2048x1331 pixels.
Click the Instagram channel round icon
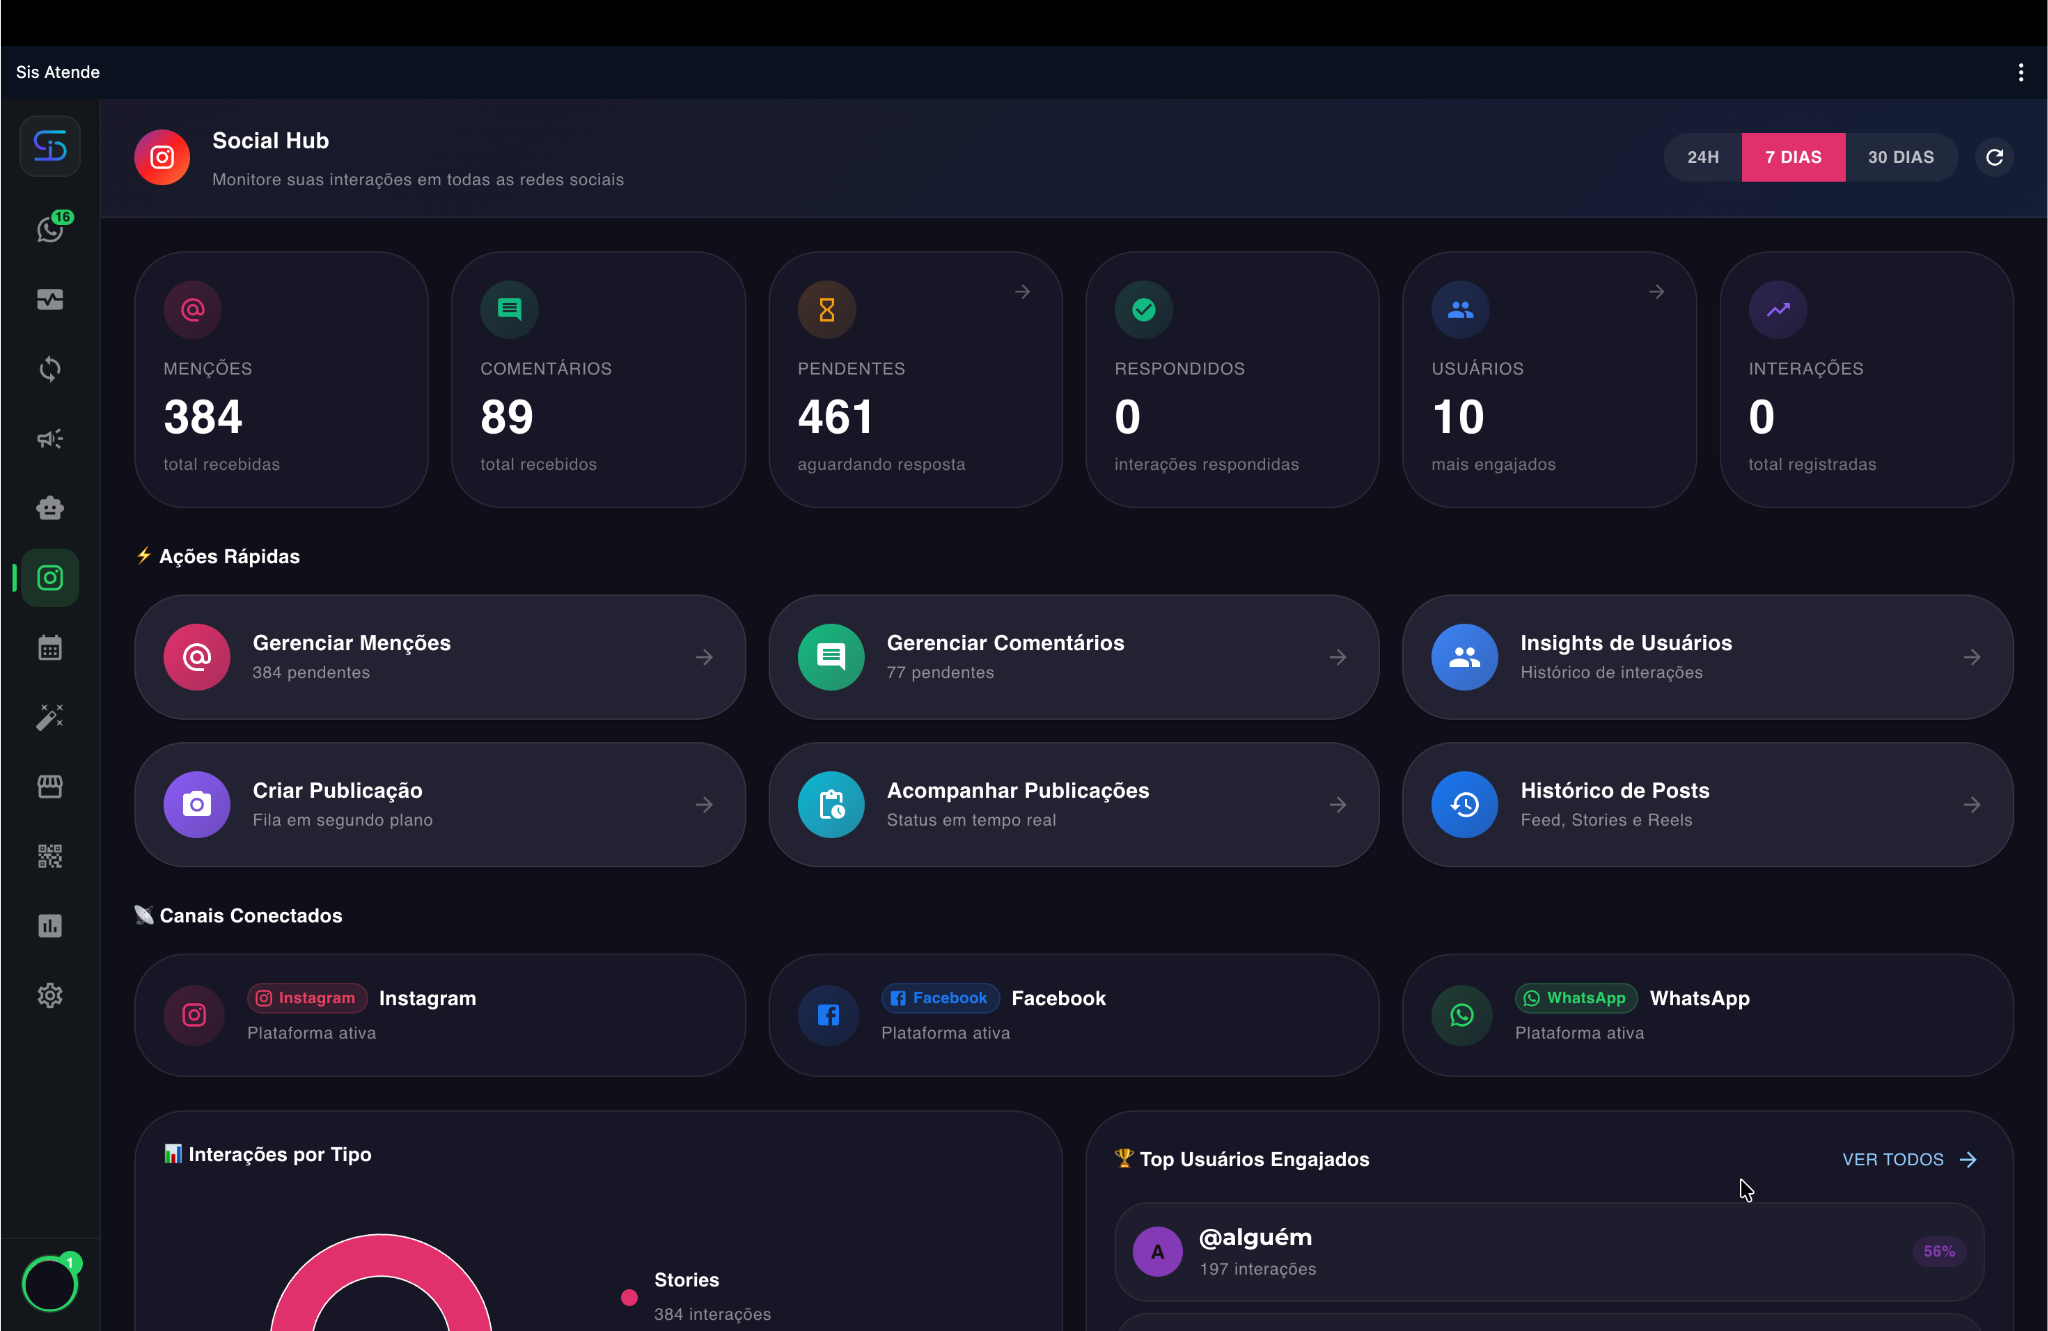pos(194,1016)
